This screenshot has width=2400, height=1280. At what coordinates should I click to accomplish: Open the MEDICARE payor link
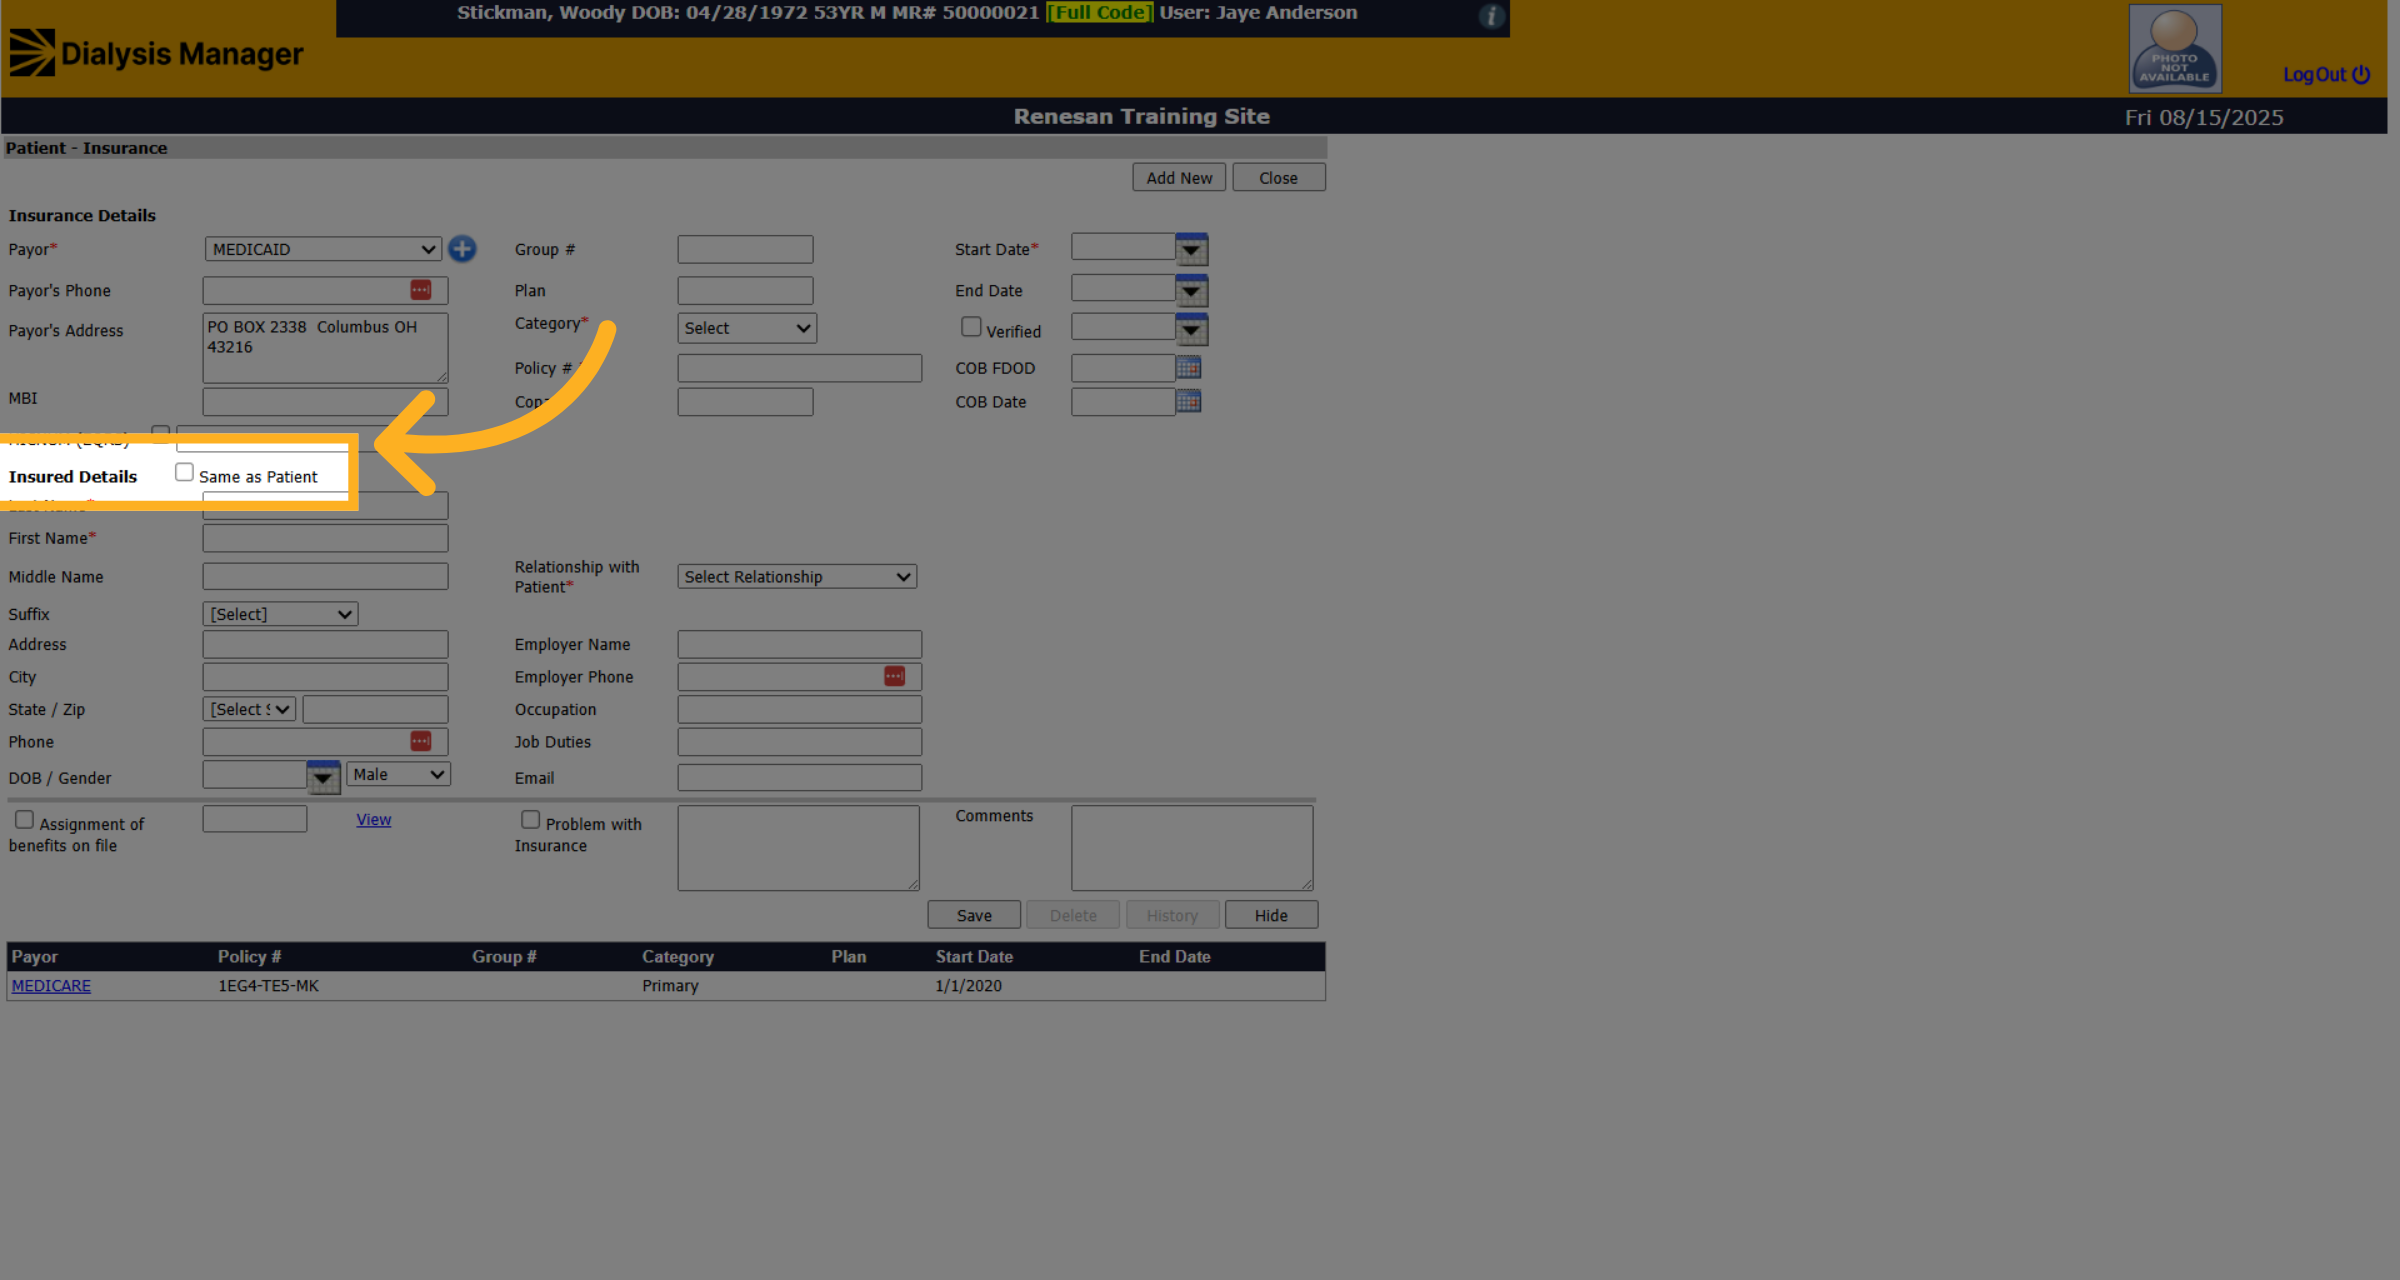point(51,986)
